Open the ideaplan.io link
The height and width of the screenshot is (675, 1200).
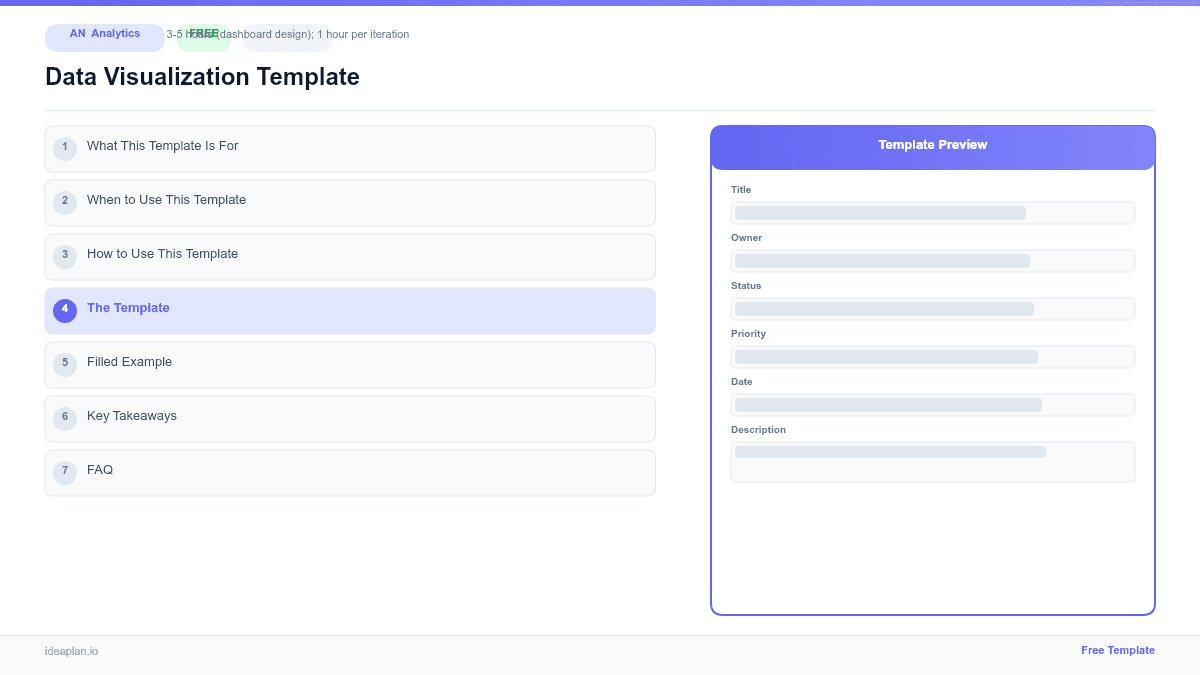(71, 652)
